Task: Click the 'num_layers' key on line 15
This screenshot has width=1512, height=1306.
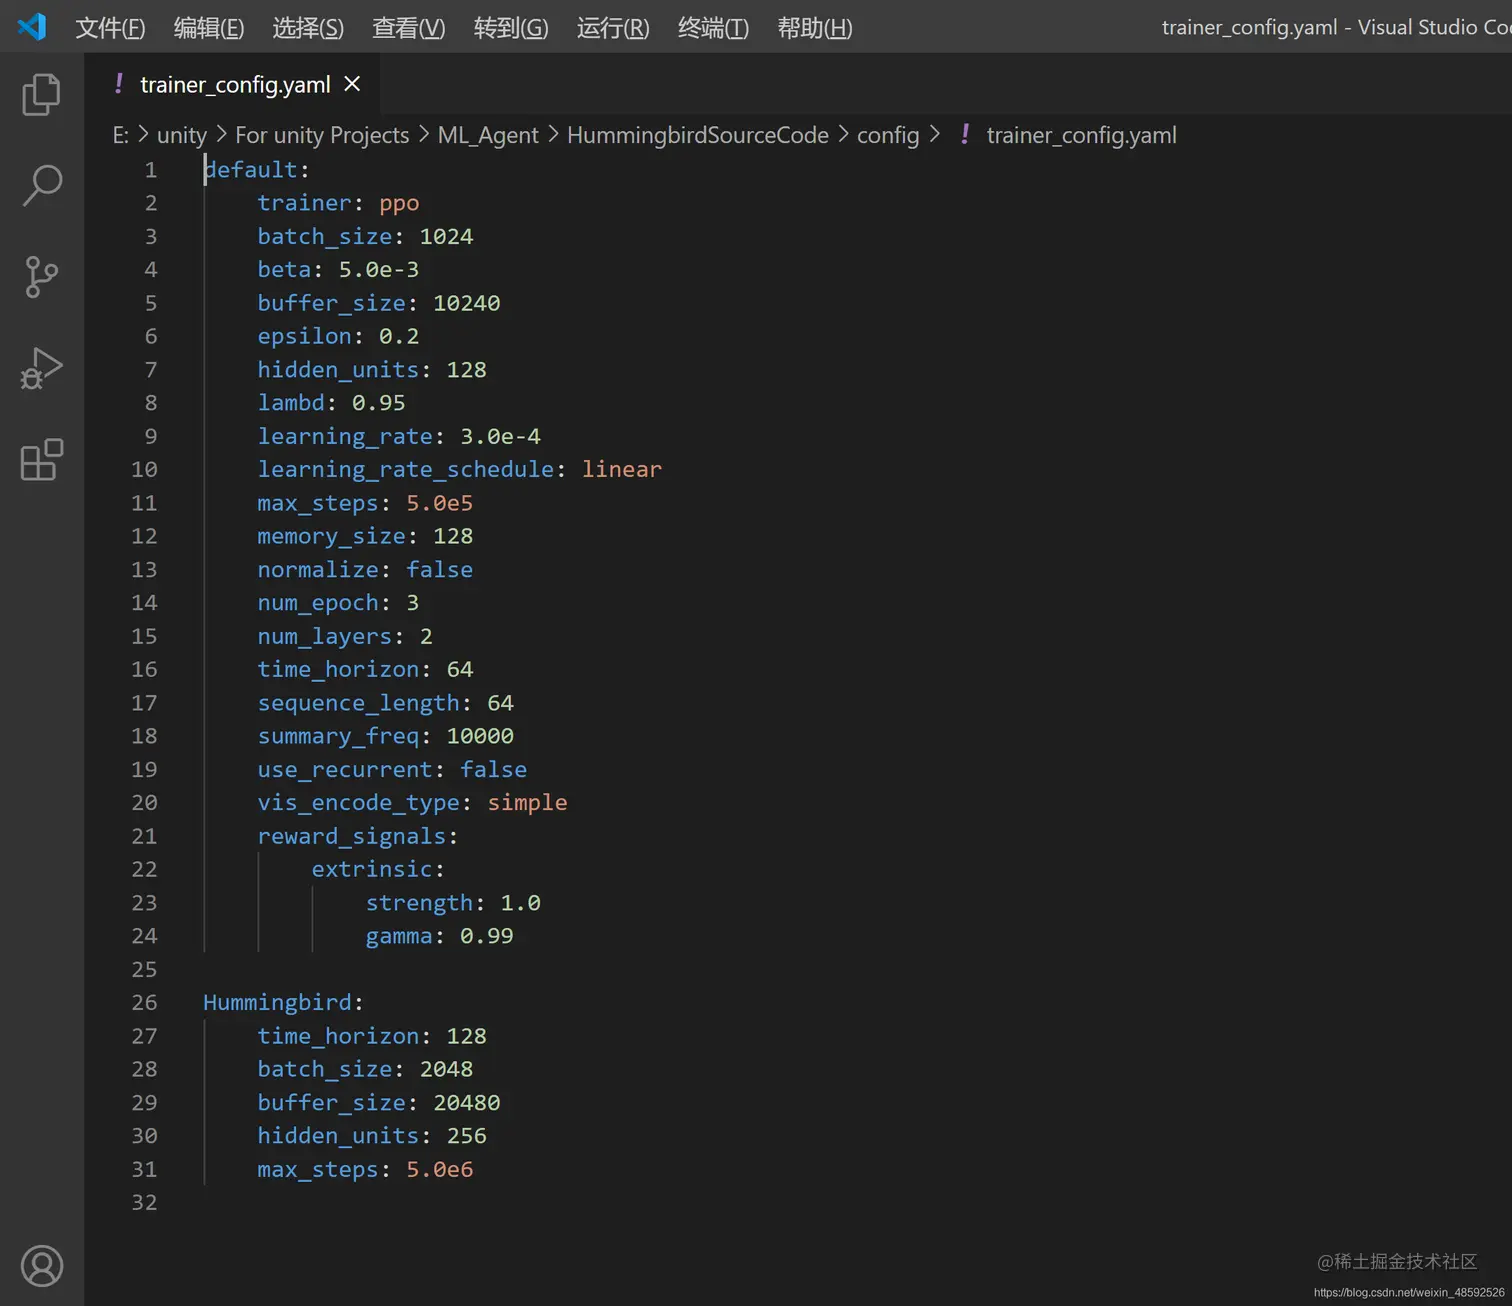Action: [x=324, y=636]
